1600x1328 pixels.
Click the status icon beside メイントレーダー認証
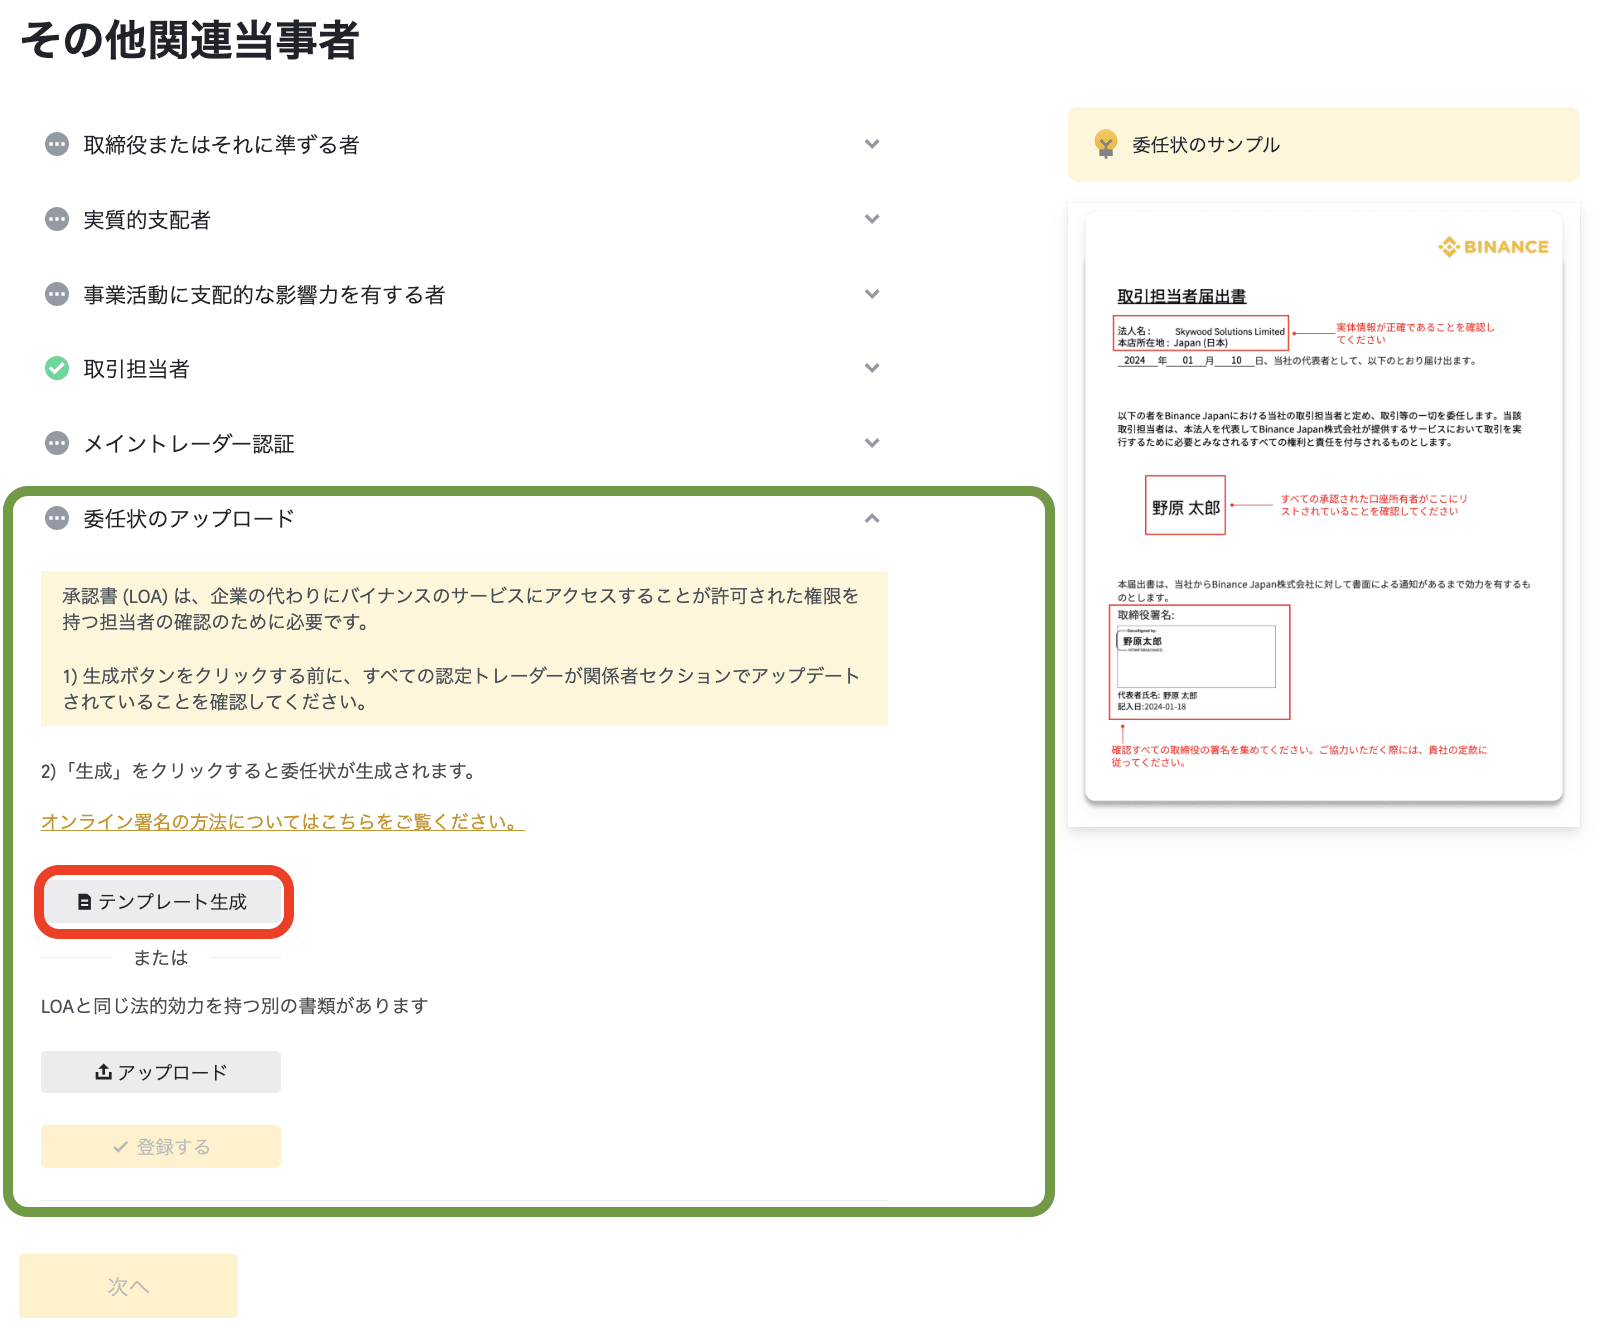[x=57, y=443]
